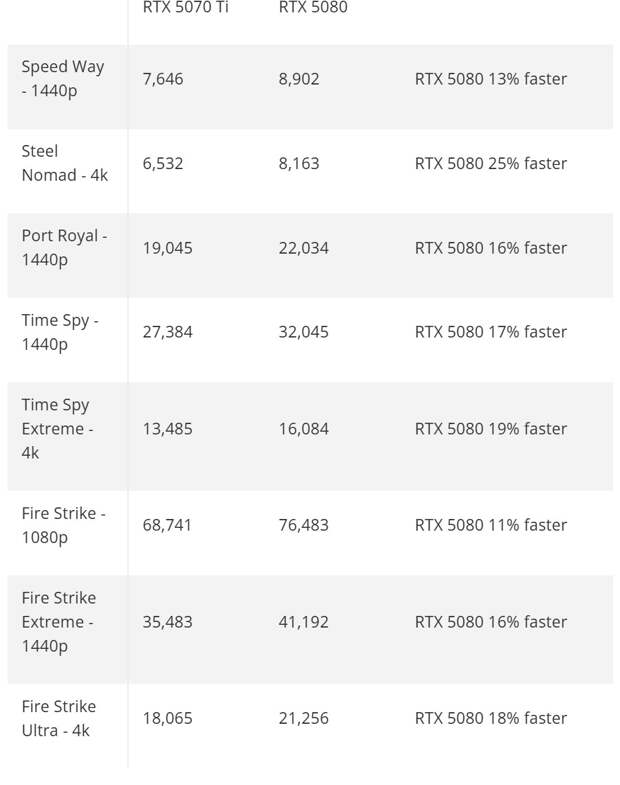The width and height of the screenshot is (620, 785).
Task: Select the Time Spy Extreme - 4k label
Action: click(x=58, y=429)
